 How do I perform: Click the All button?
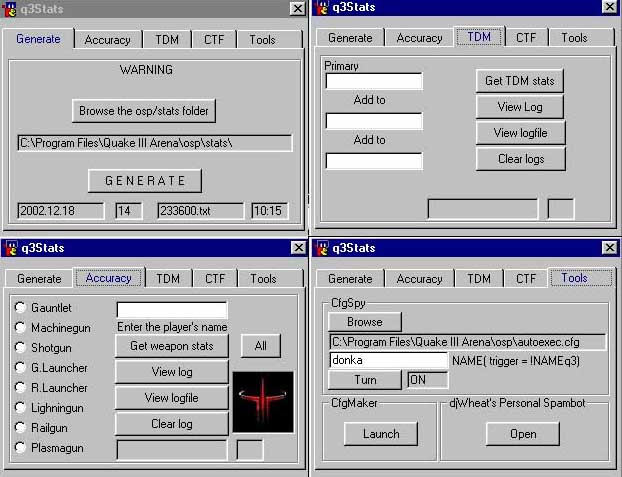tap(261, 346)
